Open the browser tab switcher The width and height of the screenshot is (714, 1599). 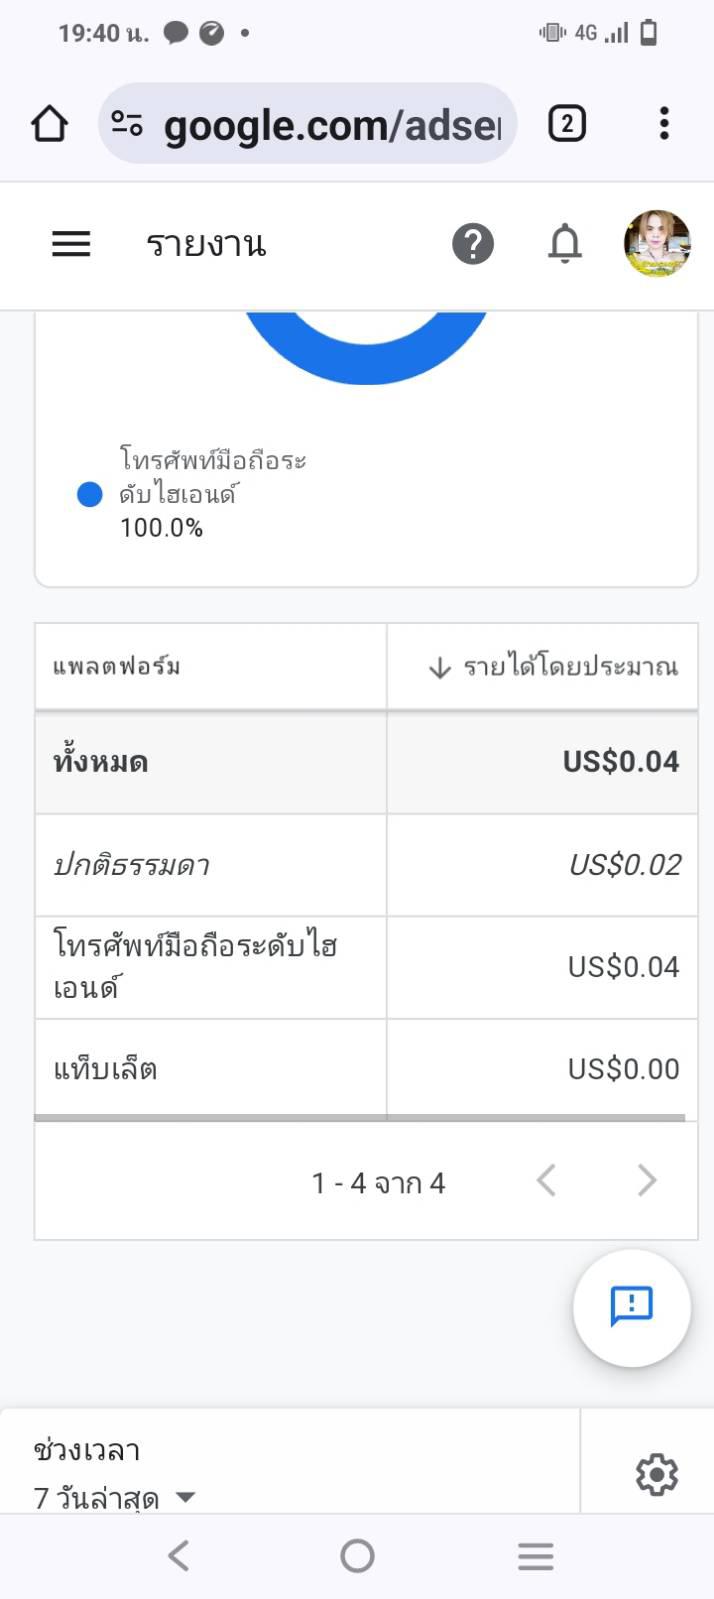click(567, 124)
